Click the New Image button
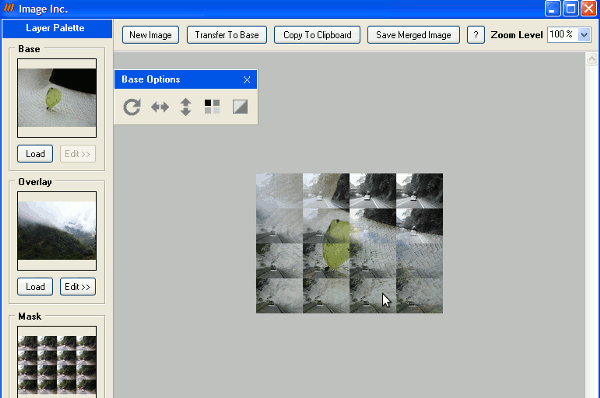 150,35
